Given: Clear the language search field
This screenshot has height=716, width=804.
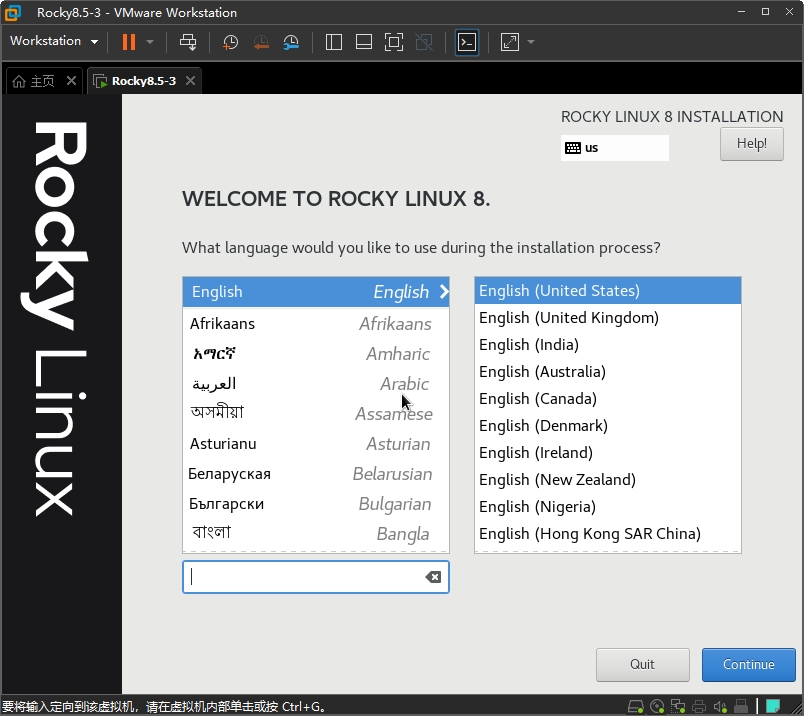Looking at the screenshot, I should (433, 577).
